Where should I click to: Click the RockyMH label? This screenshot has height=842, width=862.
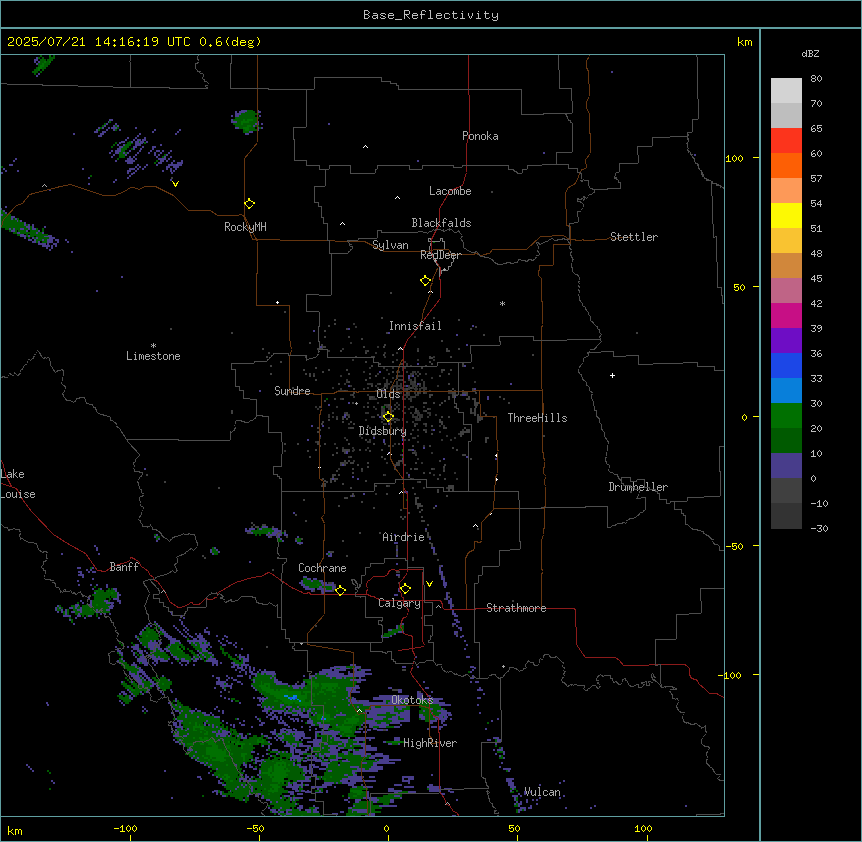pyautogui.click(x=245, y=227)
